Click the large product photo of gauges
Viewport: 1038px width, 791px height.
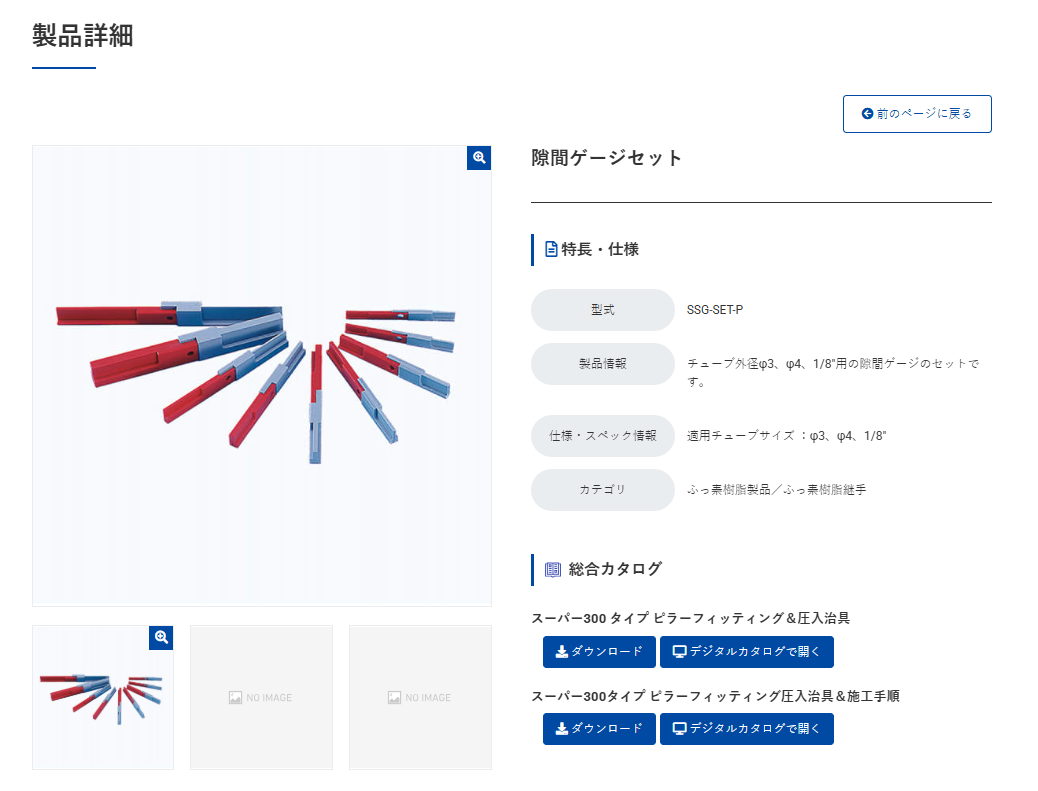[x=261, y=376]
